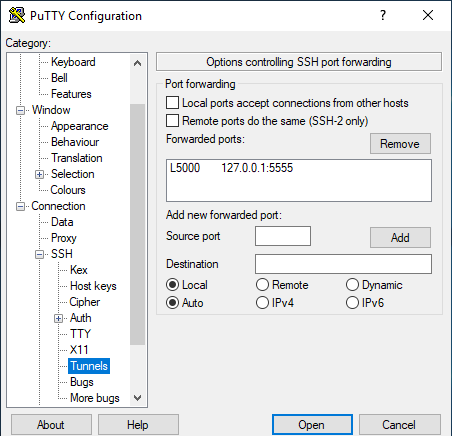Remove the selected forwarded port
The height and width of the screenshot is (436, 452).
point(400,144)
